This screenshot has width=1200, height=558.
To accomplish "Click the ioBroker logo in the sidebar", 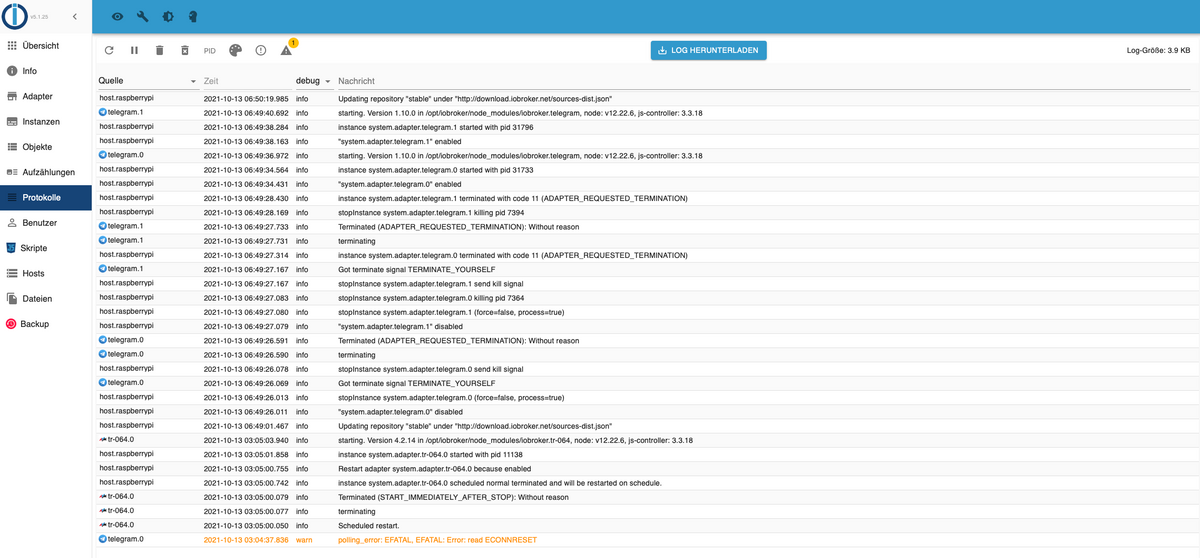I will click(15, 16).
